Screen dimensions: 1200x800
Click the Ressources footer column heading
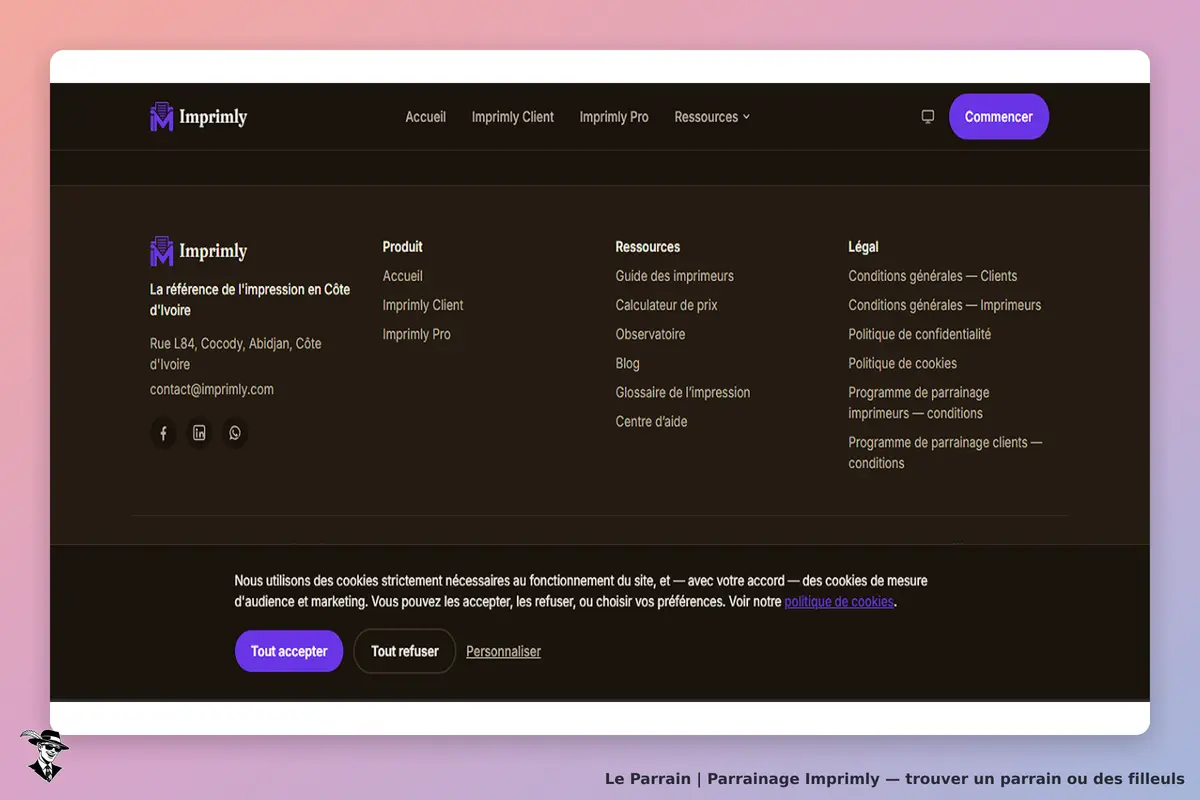648,246
